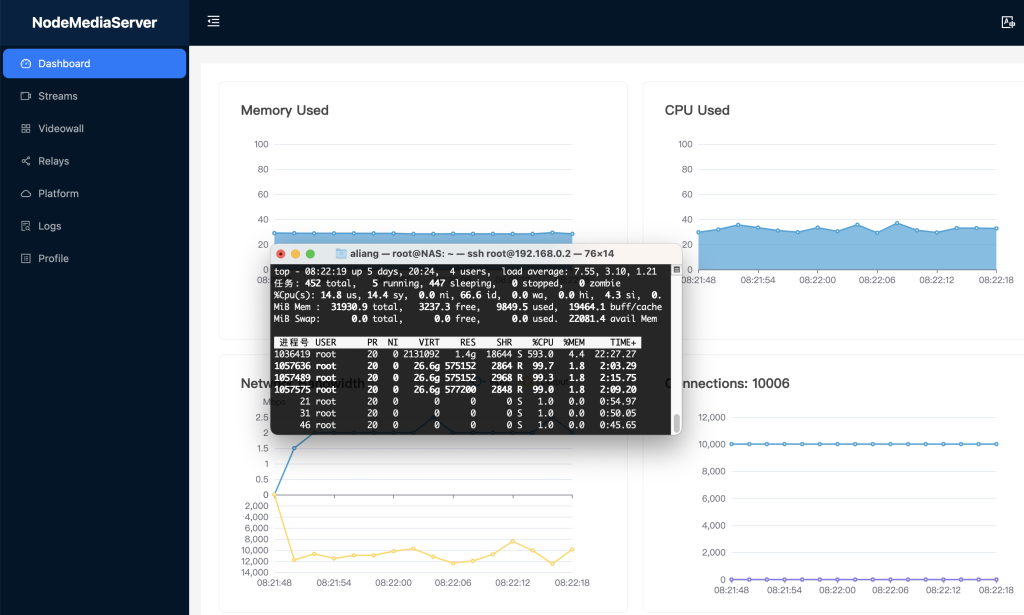Click "12,000" axis label on Connections chart
1024x615 pixels.
pyautogui.click(x=712, y=417)
